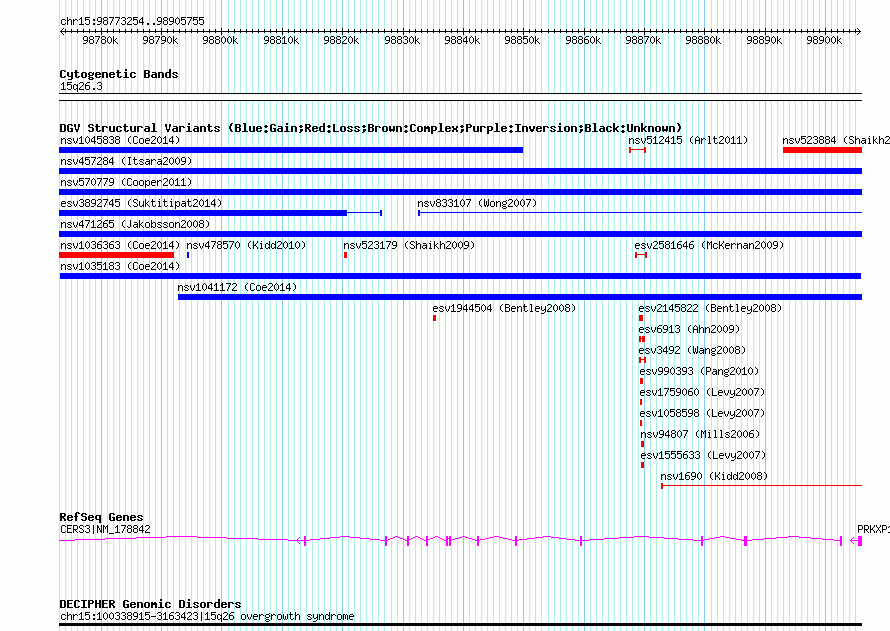The height and width of the screenshot is (631, 890).
Task: Click the nsv94807 (Mills2006) red marker
Action: tap(643, 444)
